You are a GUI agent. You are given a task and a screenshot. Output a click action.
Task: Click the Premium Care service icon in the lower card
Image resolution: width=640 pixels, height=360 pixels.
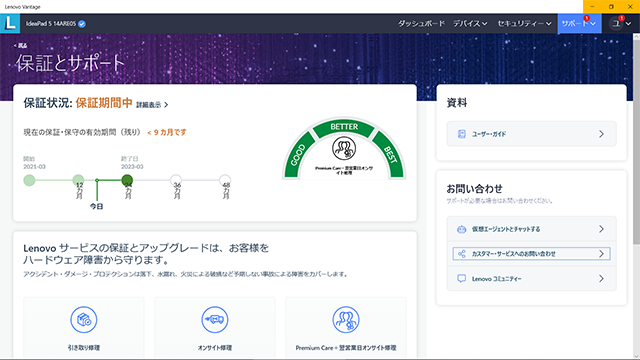[346, 320]
